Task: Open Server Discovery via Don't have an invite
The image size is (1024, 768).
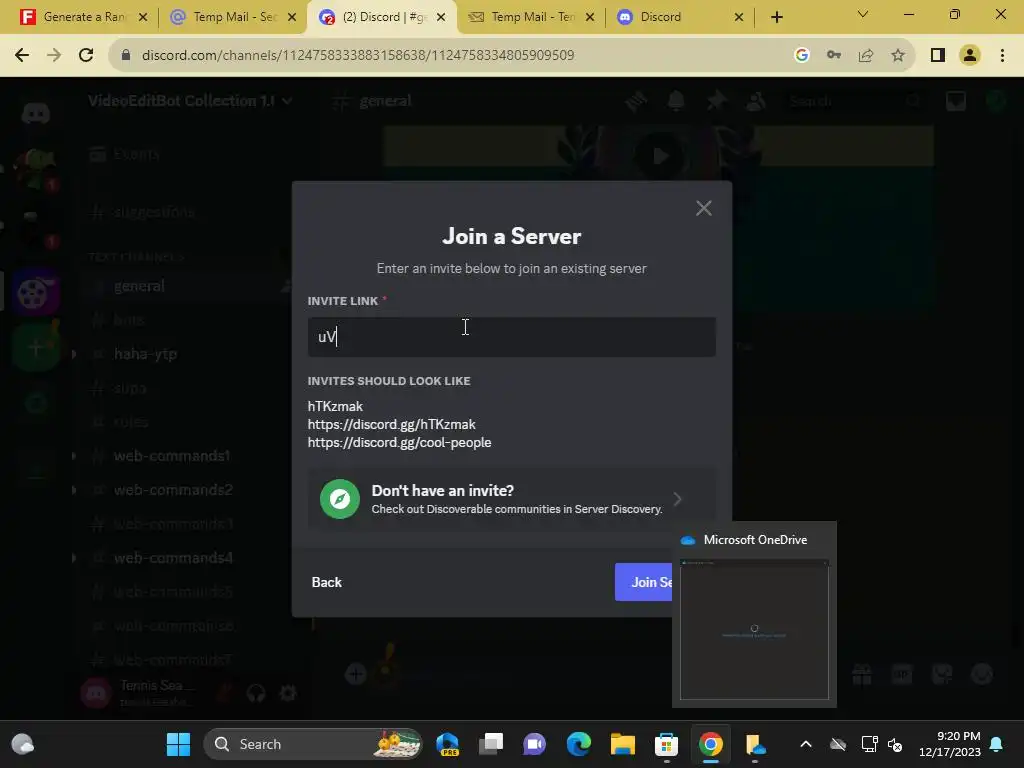Action: click(x=511, y=499)
